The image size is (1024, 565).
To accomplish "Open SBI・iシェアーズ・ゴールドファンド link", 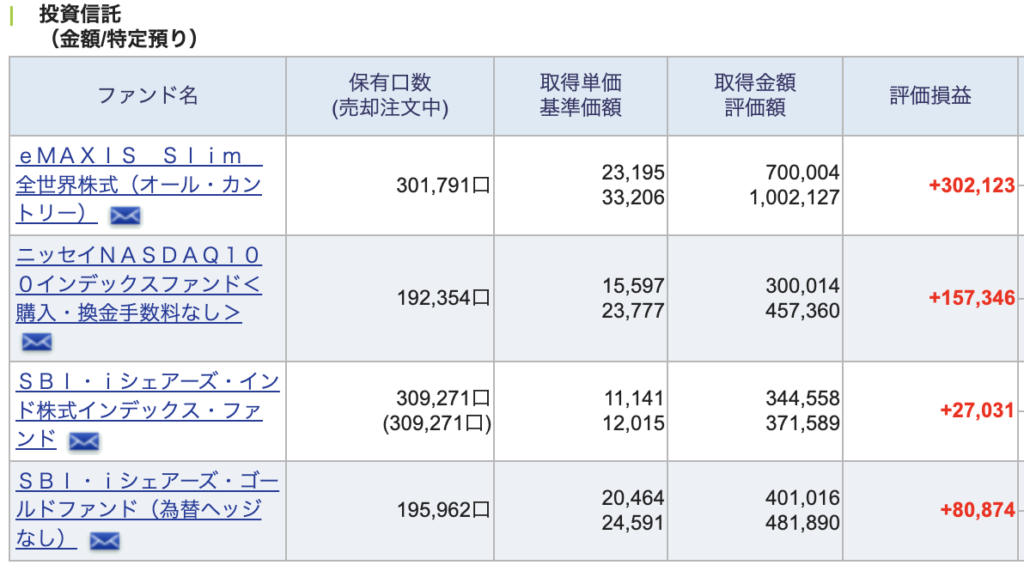I will click(x=147, y=495).
